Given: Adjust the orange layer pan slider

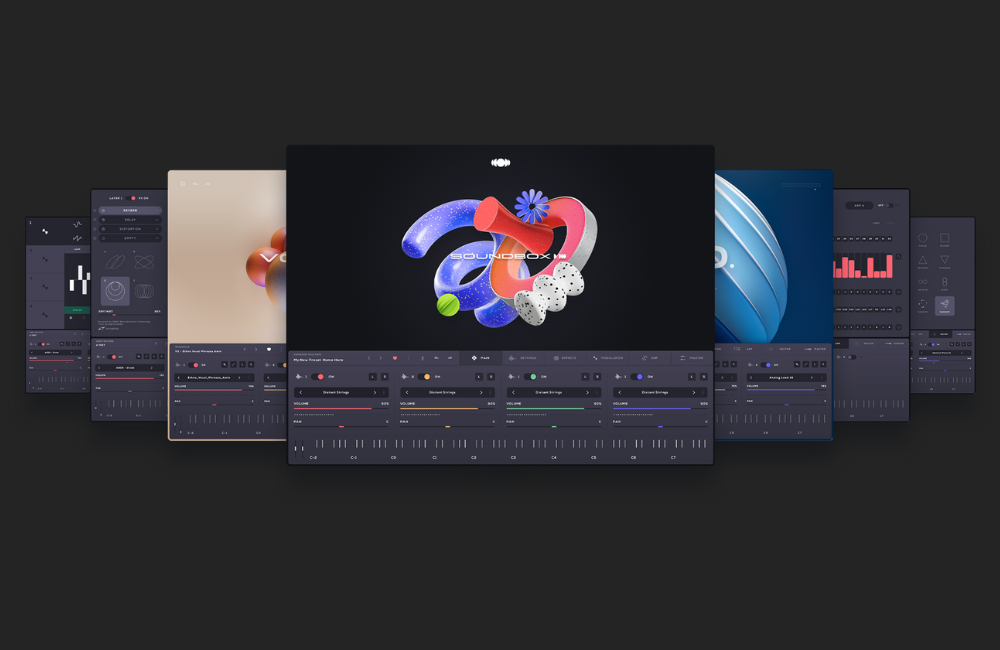Looking at the screenshot, I should (x=447, y=426).
